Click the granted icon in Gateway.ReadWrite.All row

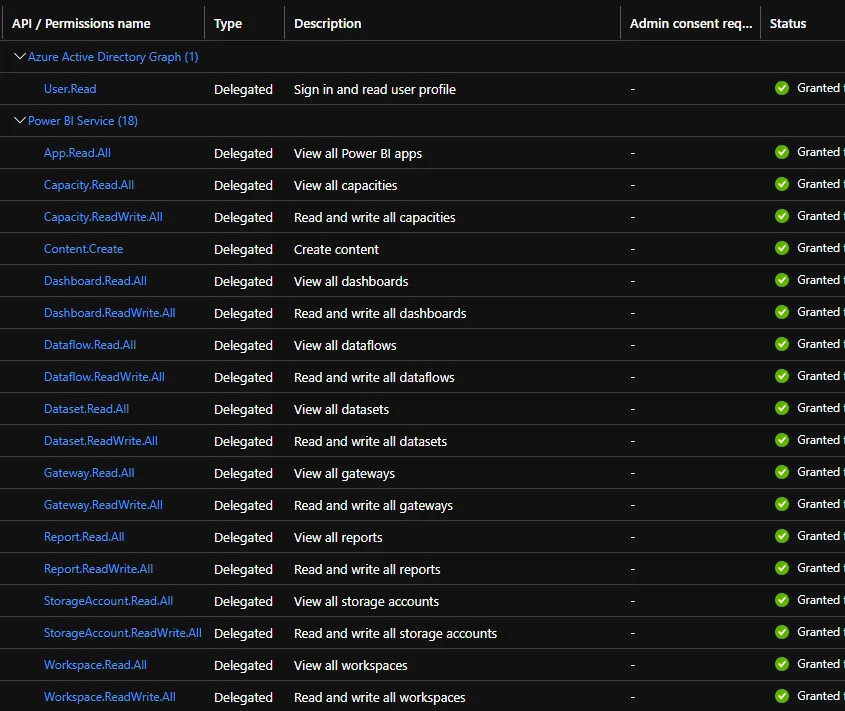click(x=782, y=504)
